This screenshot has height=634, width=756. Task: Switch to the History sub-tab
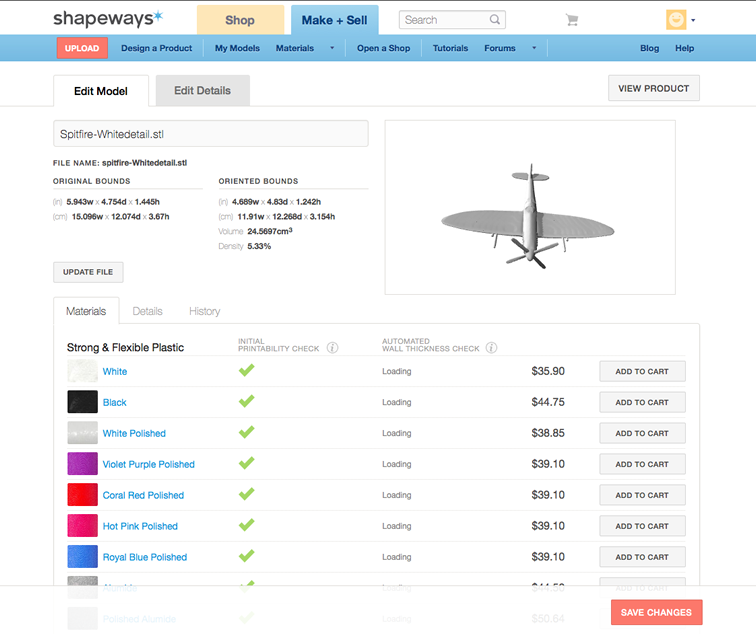coord(204,311)
